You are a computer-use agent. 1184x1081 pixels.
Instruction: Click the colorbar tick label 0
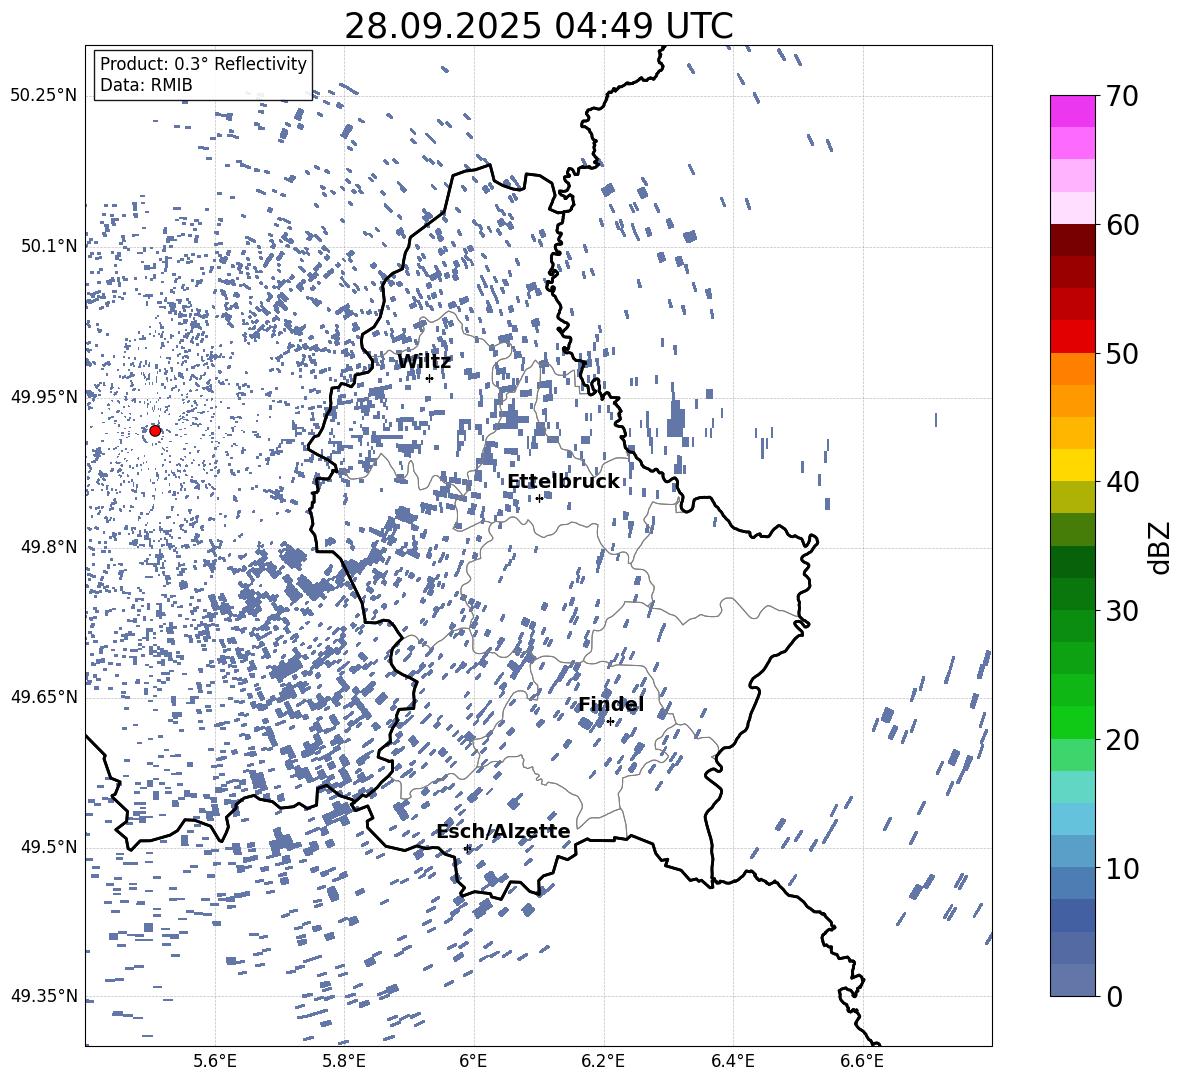(x=1114, y=996)
